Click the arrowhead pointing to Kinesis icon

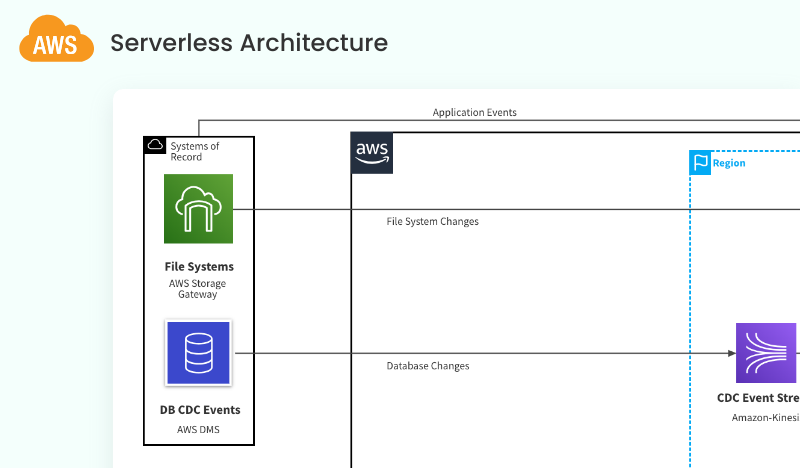[x=730, y=353]
